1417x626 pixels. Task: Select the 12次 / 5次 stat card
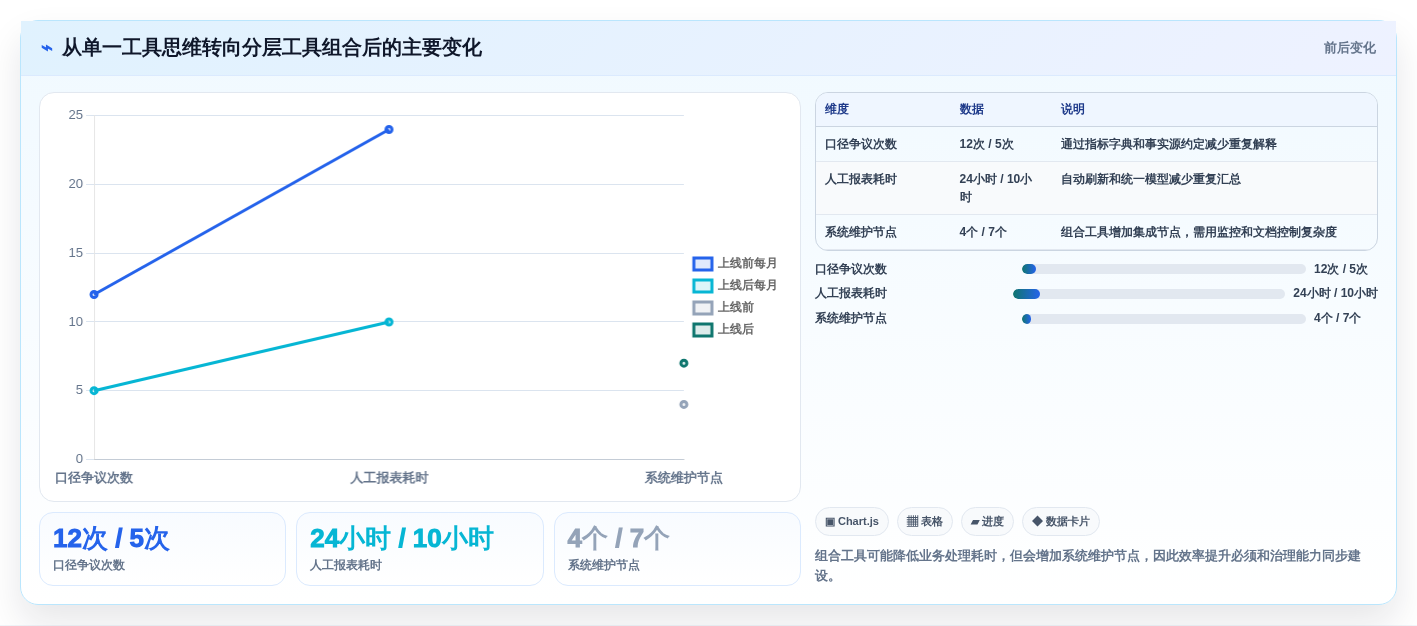(x=163, y=549)
